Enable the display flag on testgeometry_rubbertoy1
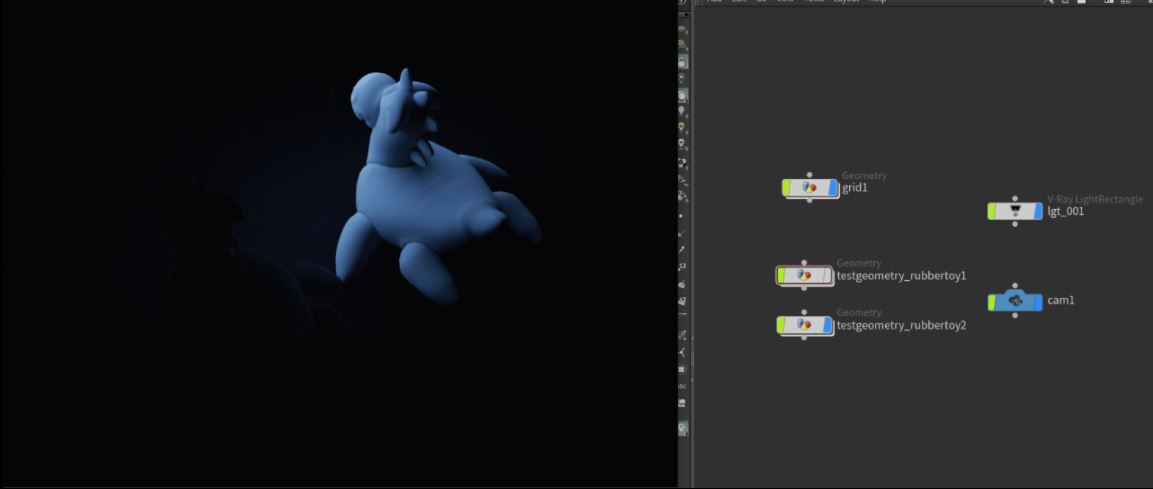 [x=828, y=276]
